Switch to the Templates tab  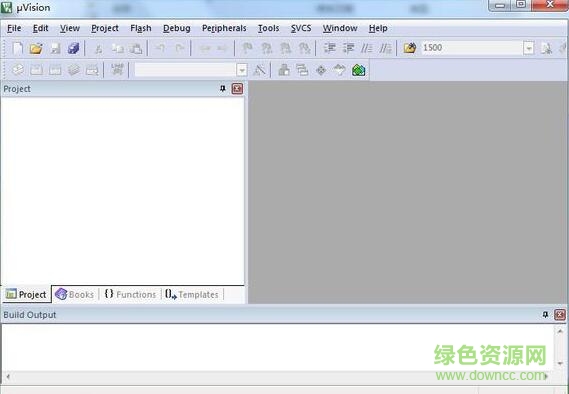(x=192, y=294)
